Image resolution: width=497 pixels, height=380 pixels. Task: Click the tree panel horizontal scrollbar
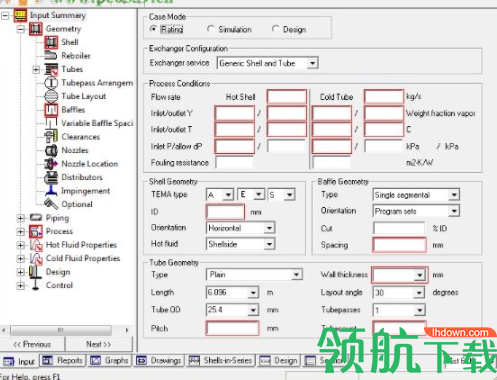coord(65,330)
